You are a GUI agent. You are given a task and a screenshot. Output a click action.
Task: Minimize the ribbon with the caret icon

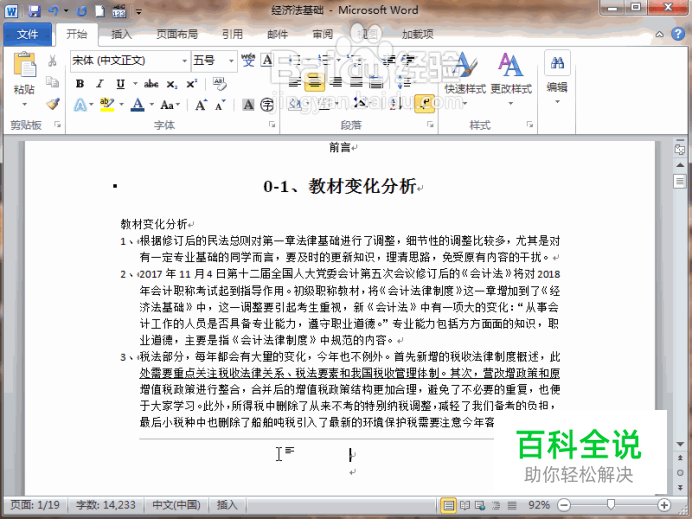(x=659, y=34)
